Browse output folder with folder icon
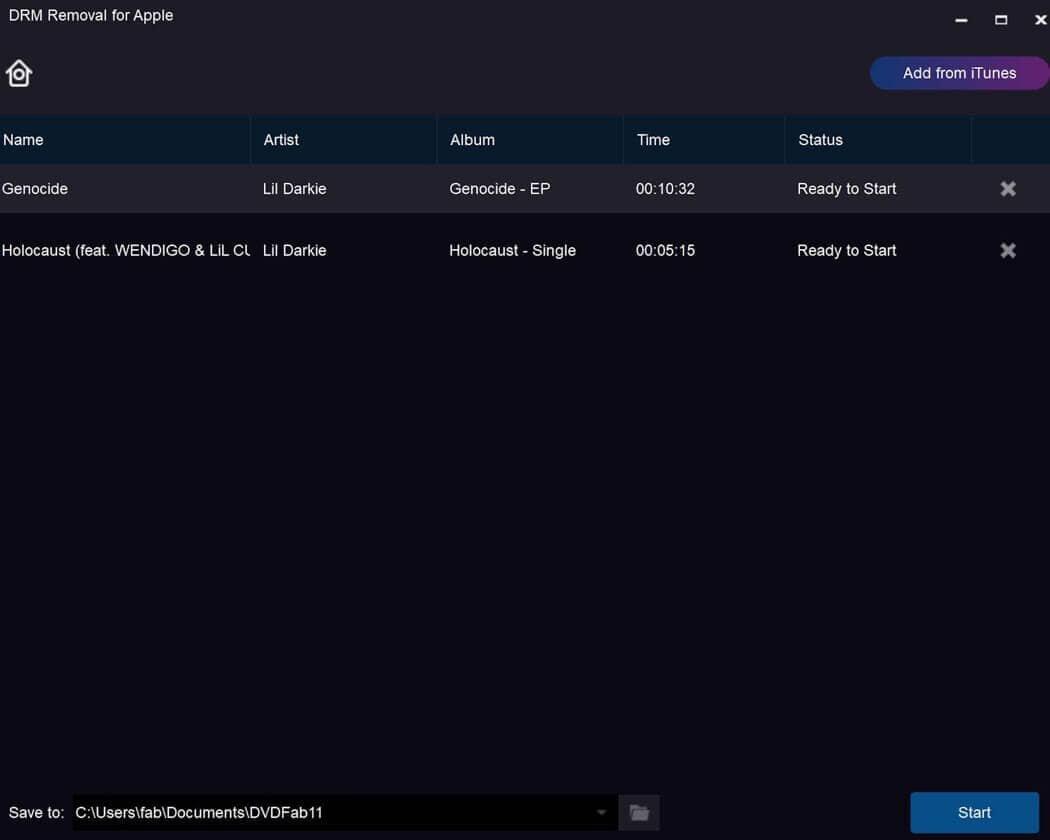This screenshot has height=840, width=1050. (640, 813)
